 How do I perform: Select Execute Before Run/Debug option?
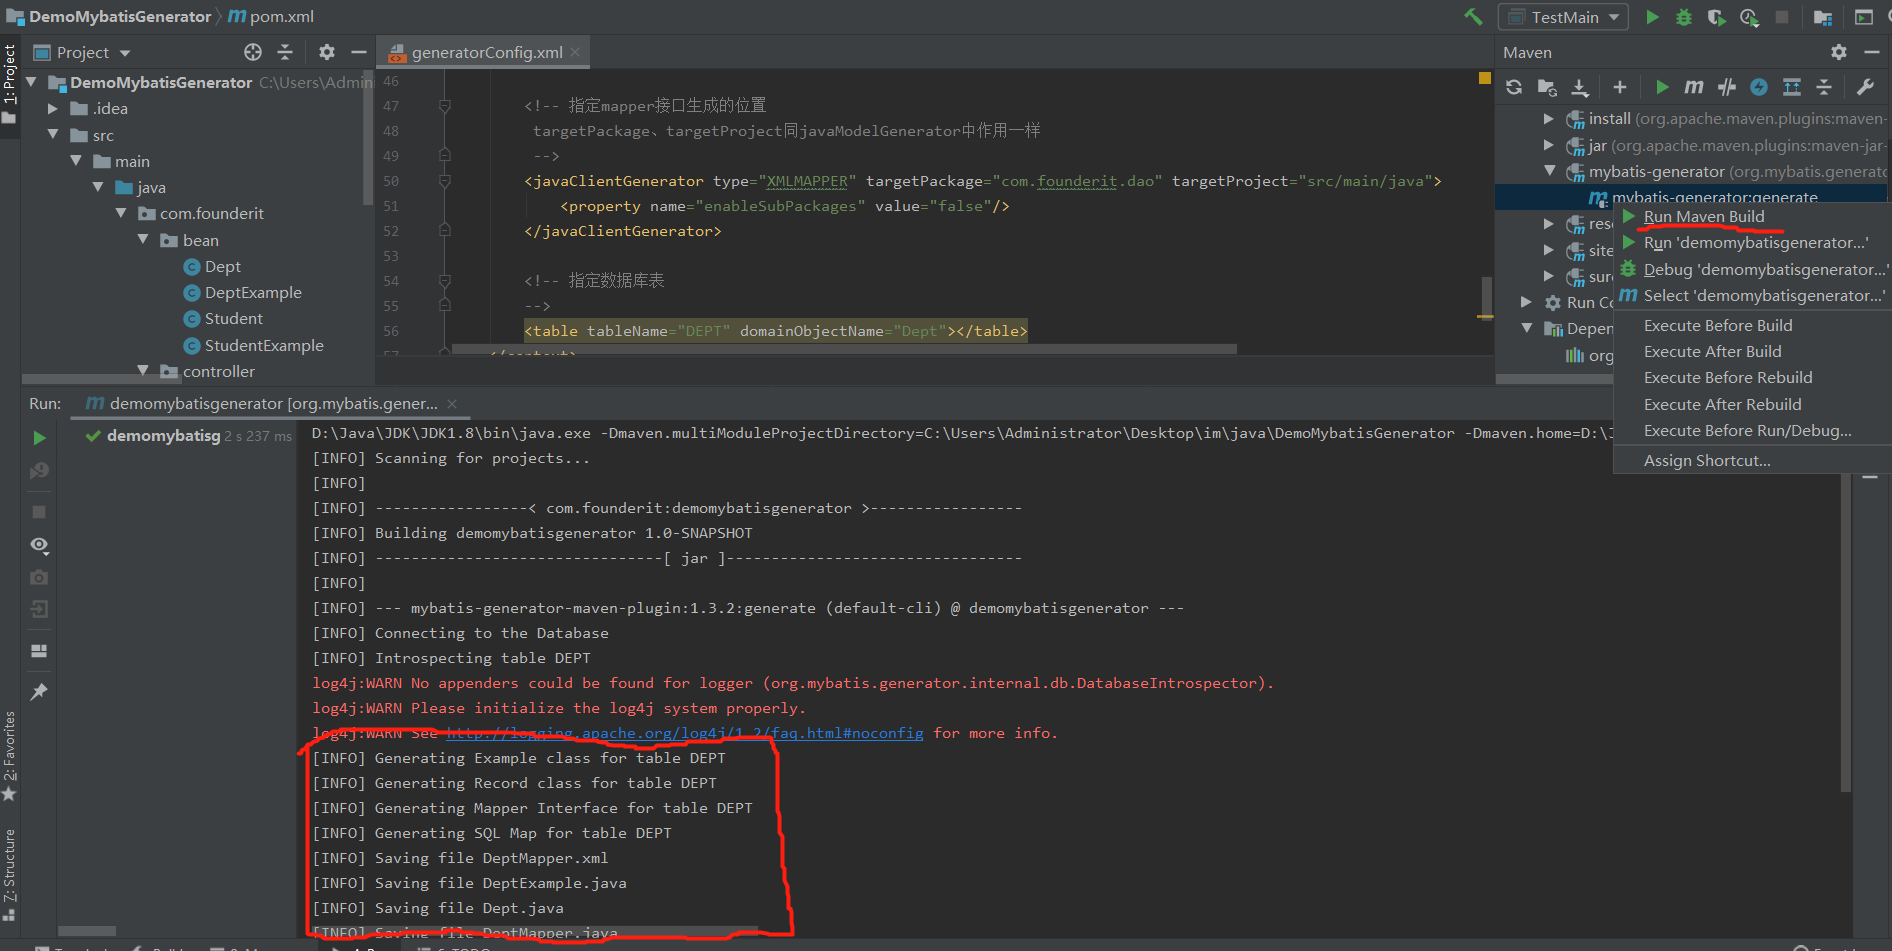pos(1748,431)
